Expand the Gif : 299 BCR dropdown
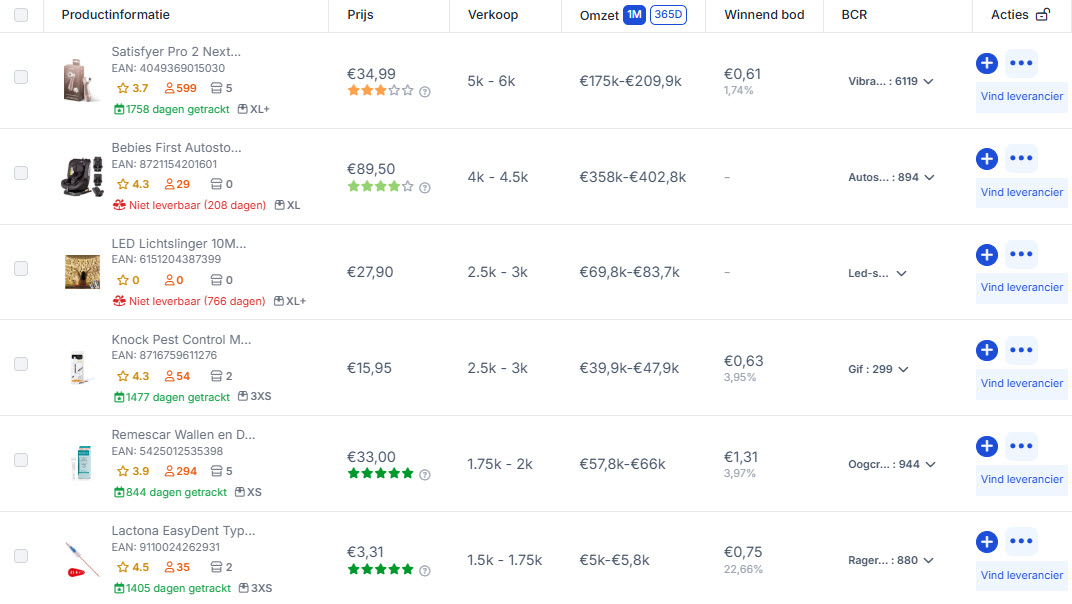The image size is (1072, 604). (879, 369)
